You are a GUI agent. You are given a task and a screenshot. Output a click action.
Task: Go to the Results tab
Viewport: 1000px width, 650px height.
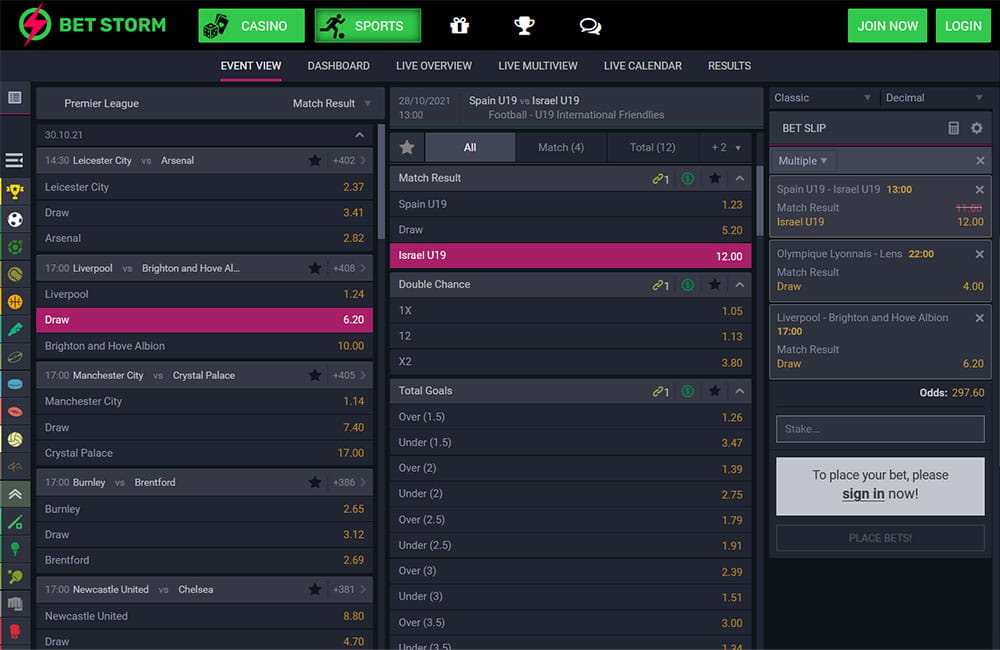pos(729,66)
